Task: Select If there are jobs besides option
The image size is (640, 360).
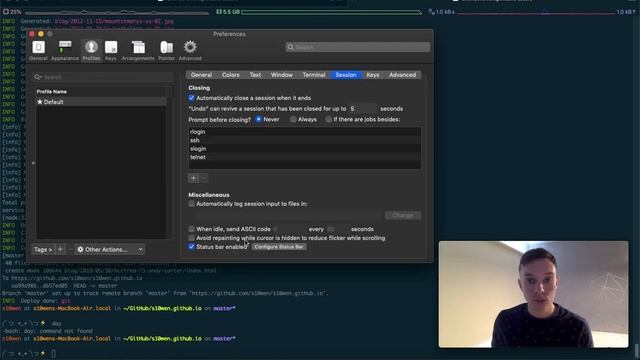Action: click(x=328, y=119)
